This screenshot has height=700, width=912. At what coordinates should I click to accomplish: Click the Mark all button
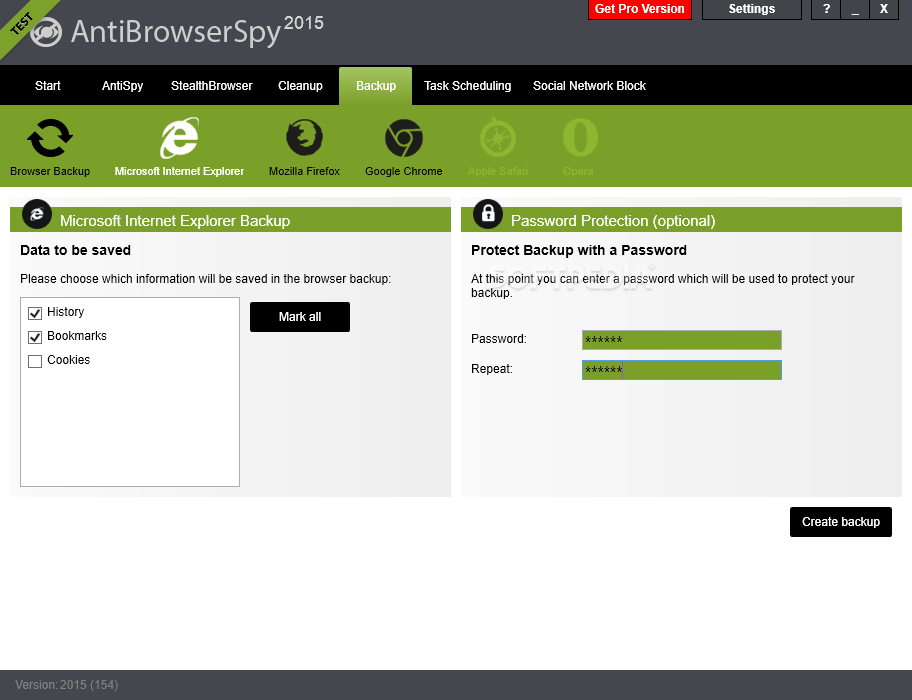[300, 317]
